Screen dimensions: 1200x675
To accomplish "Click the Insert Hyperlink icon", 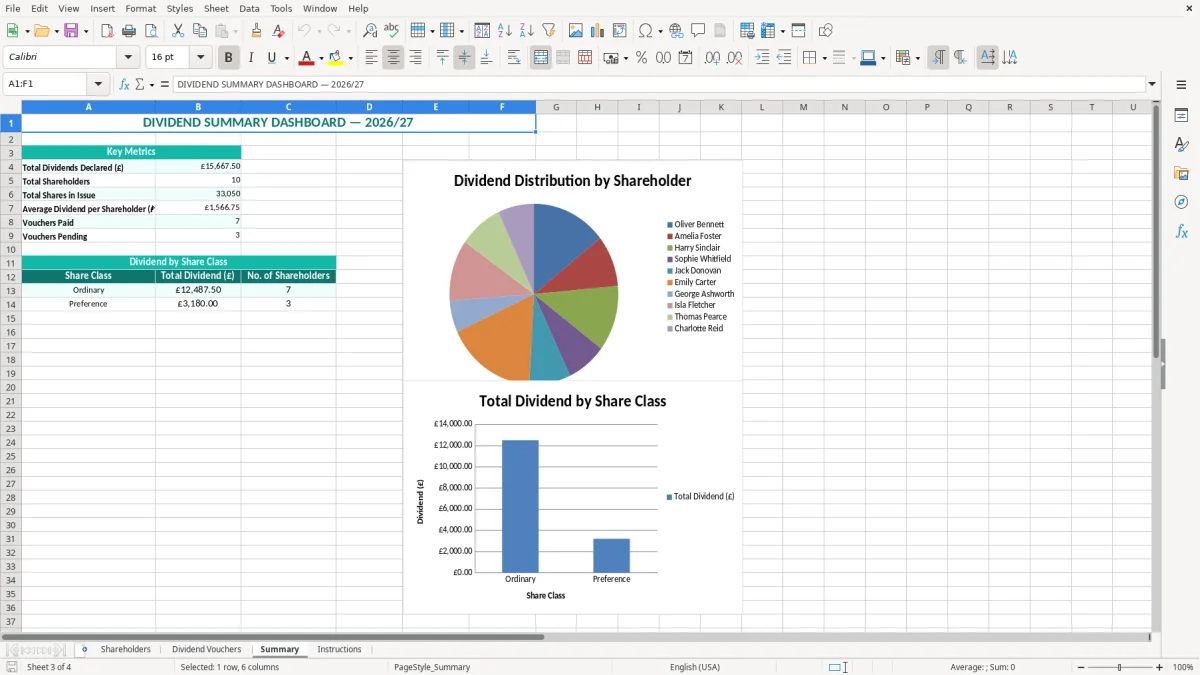I will tap(676, 31).
